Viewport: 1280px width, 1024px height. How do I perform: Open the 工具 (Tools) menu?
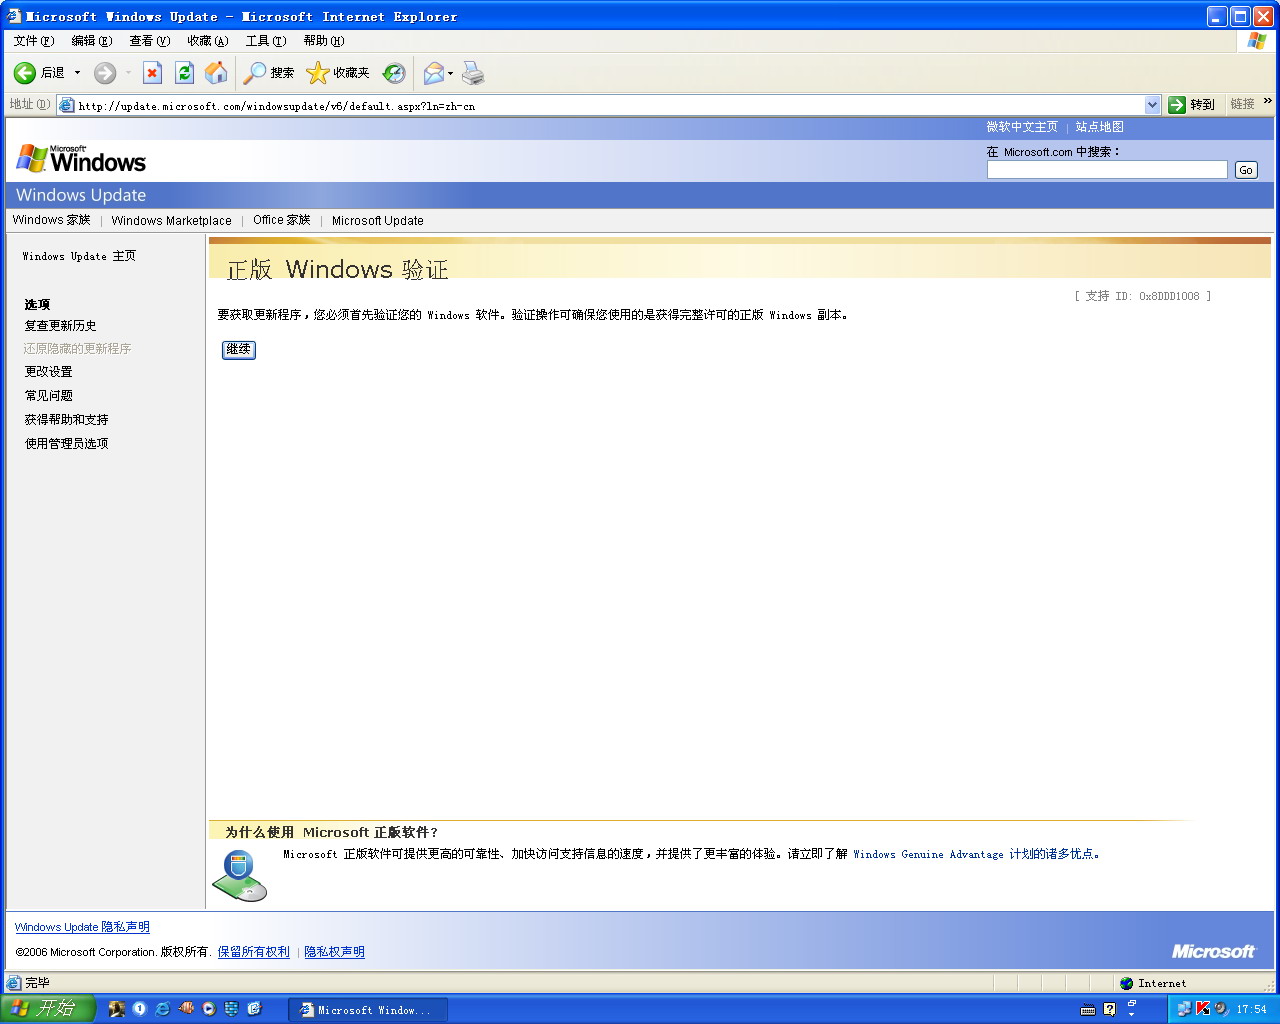(265, 41)
